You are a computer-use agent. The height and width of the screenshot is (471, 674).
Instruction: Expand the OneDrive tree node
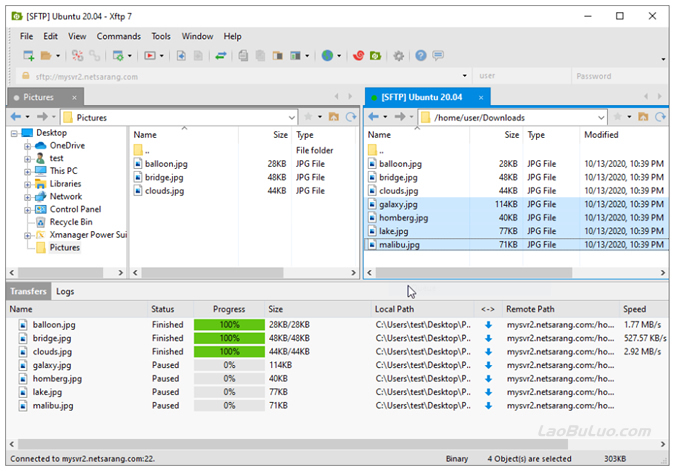(x=28, y=146)
